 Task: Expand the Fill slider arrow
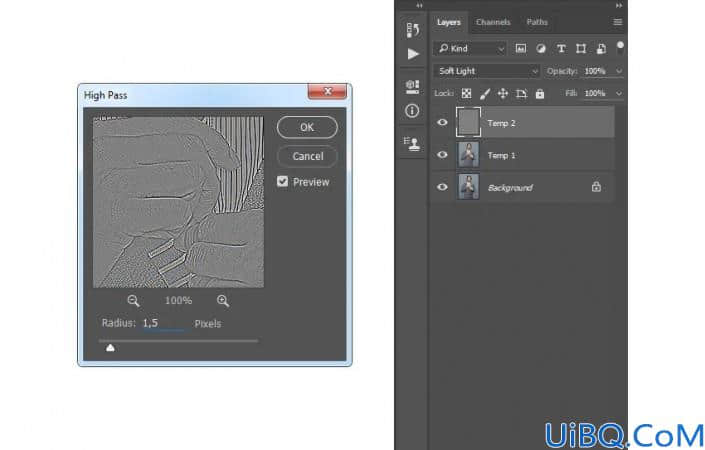[619, 93]
